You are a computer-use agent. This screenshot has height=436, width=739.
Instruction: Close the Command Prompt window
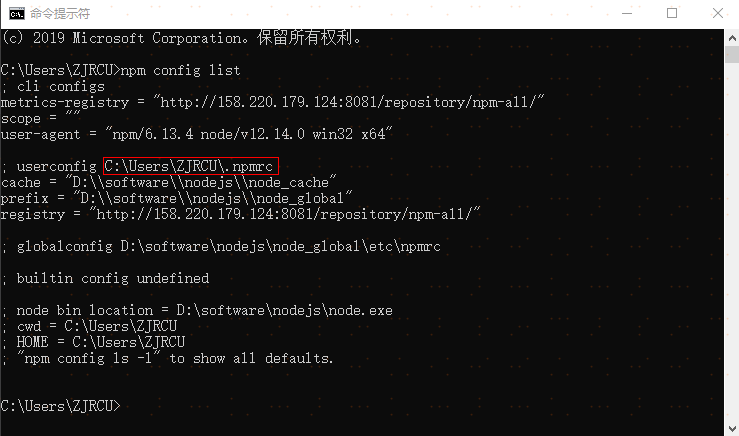point(717,13)
